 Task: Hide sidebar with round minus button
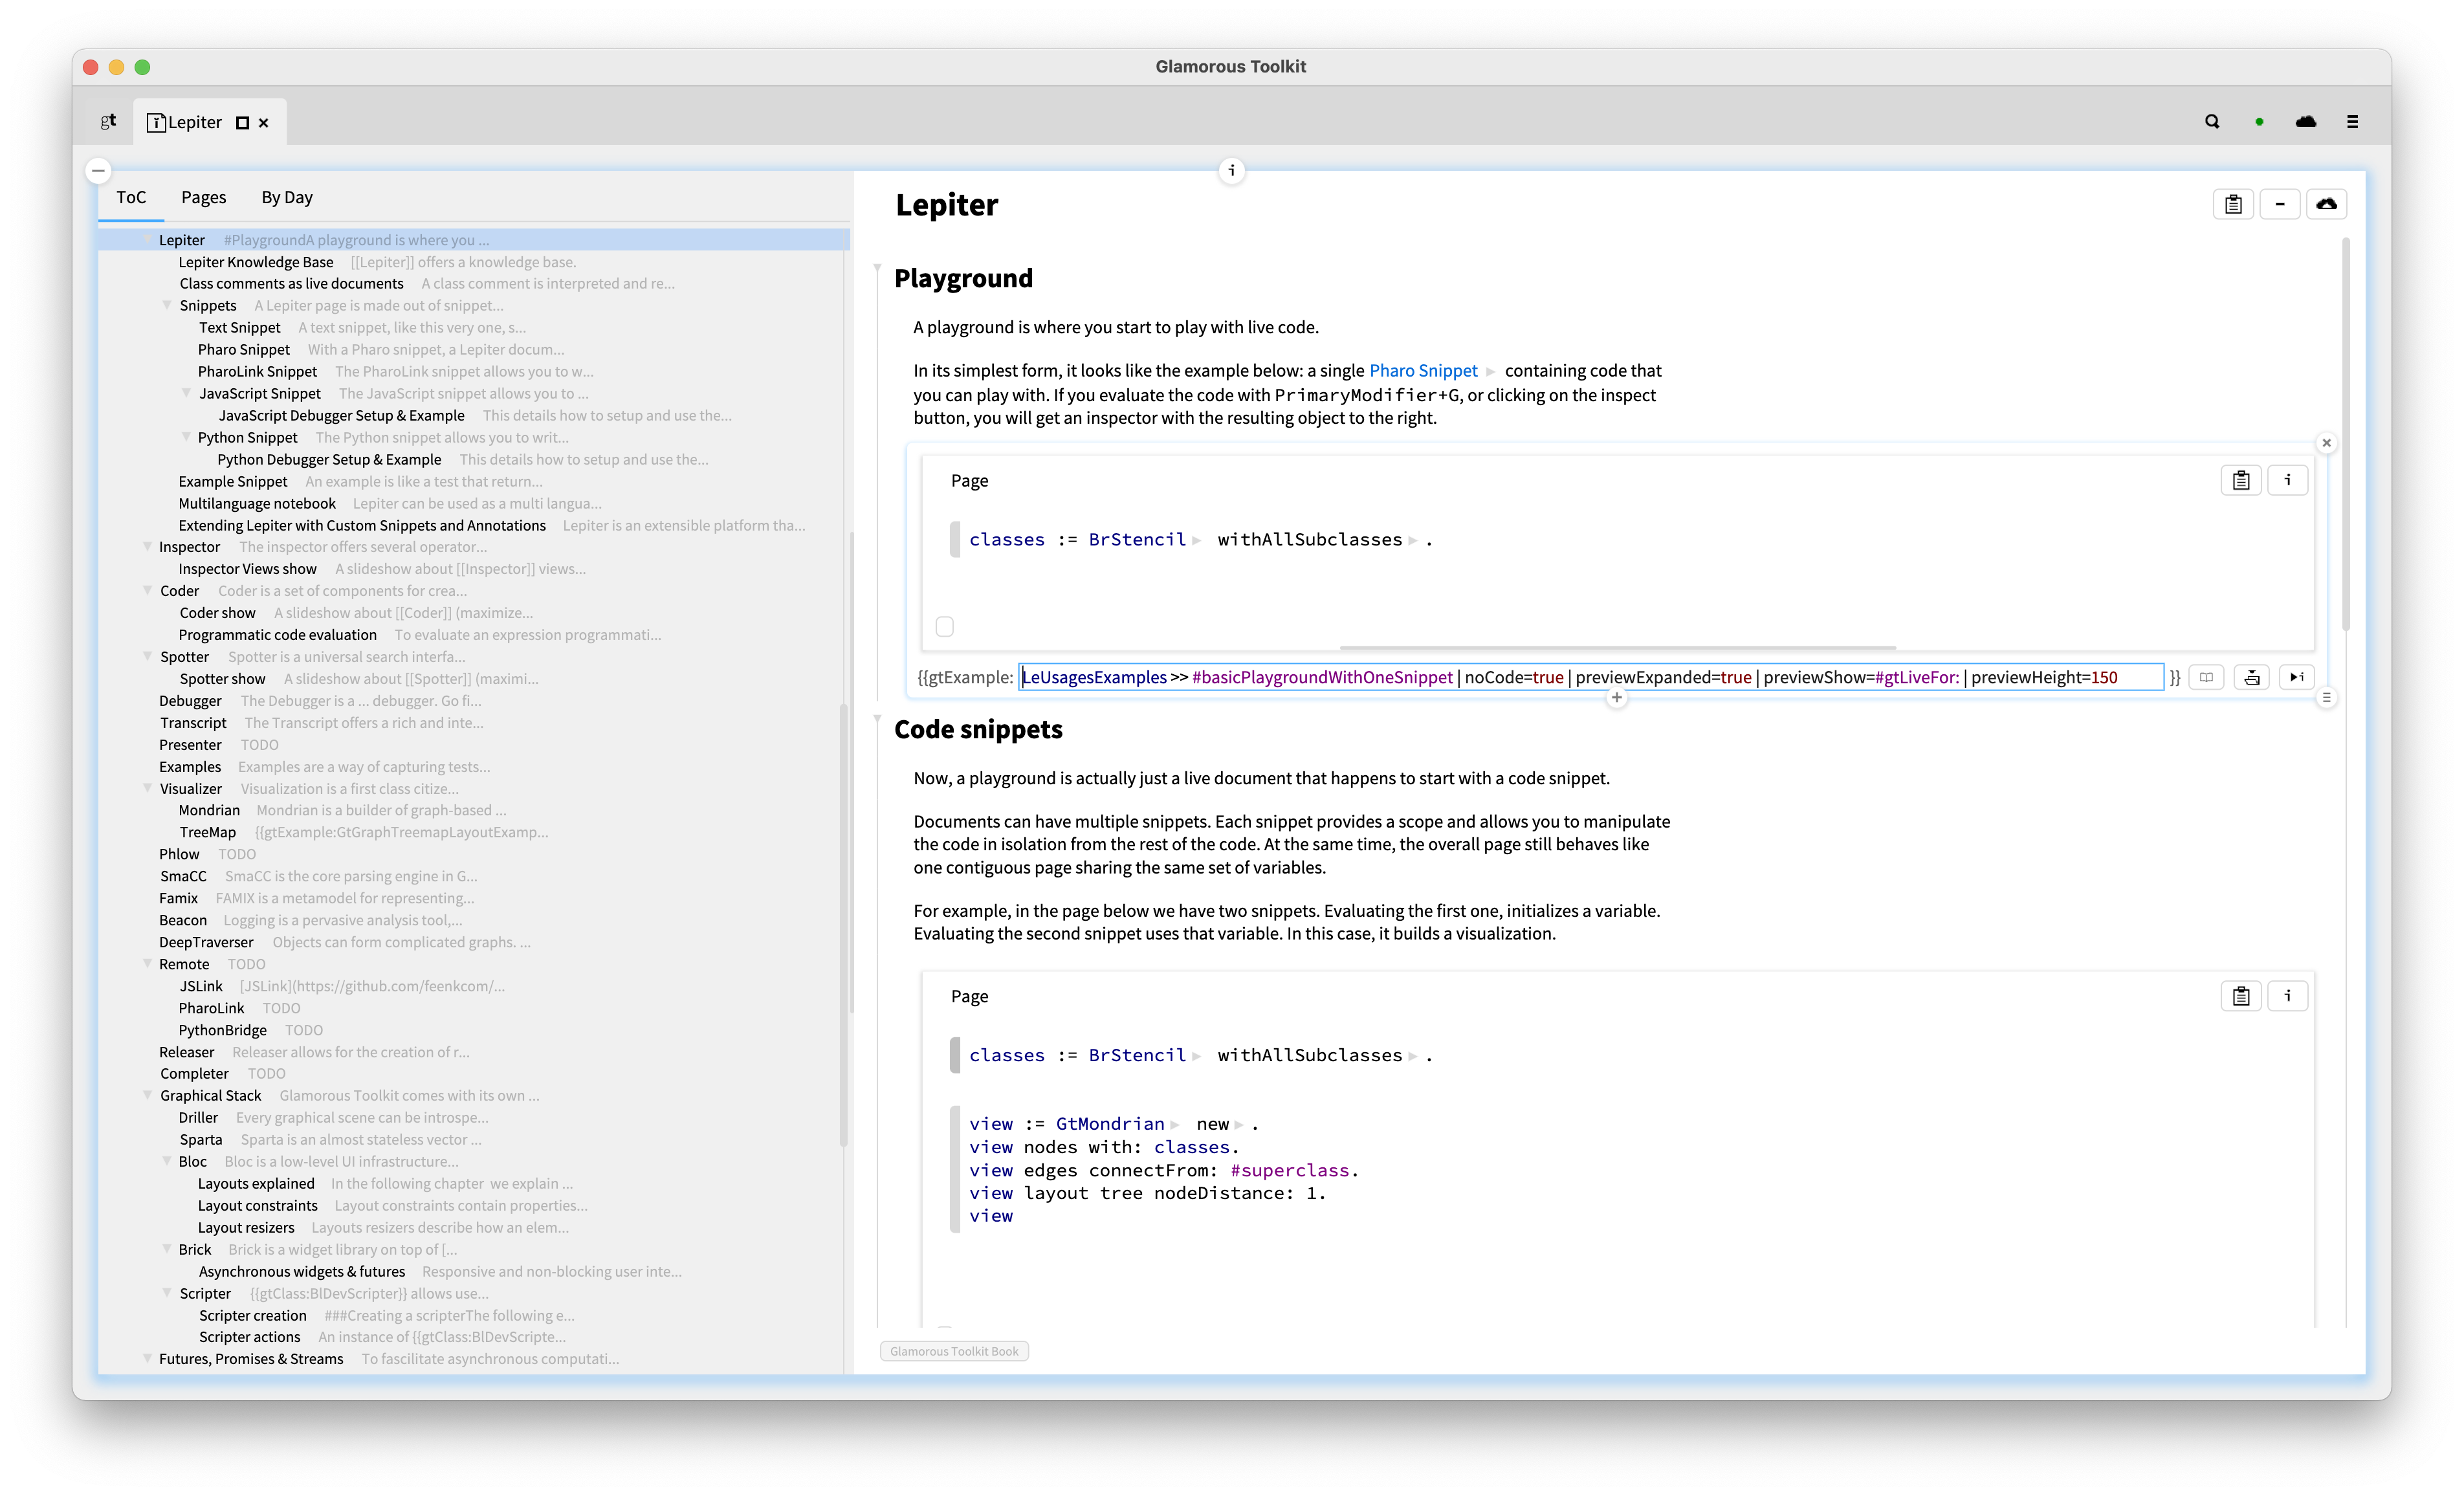pyautogui.click(x=98, y=171)
